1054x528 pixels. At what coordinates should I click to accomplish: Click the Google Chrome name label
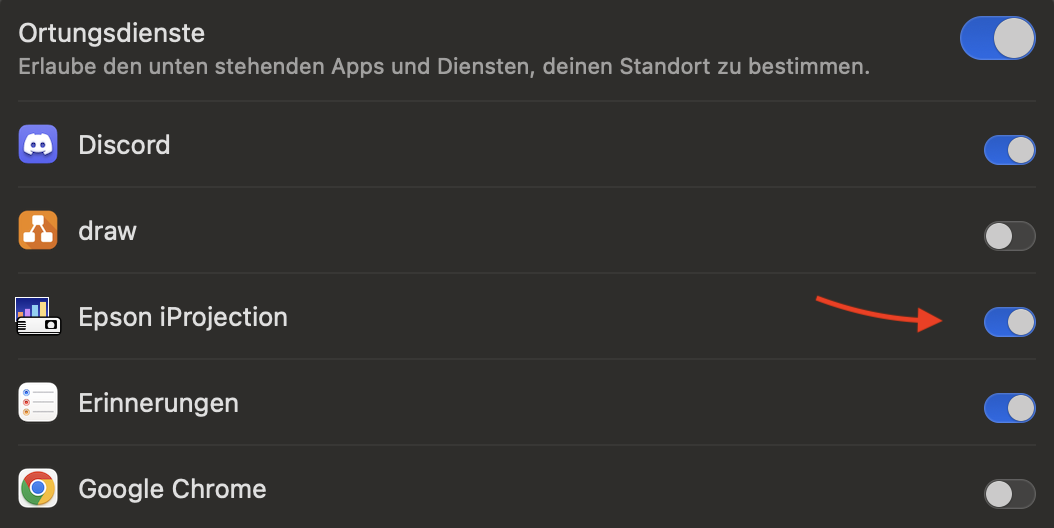172,489
